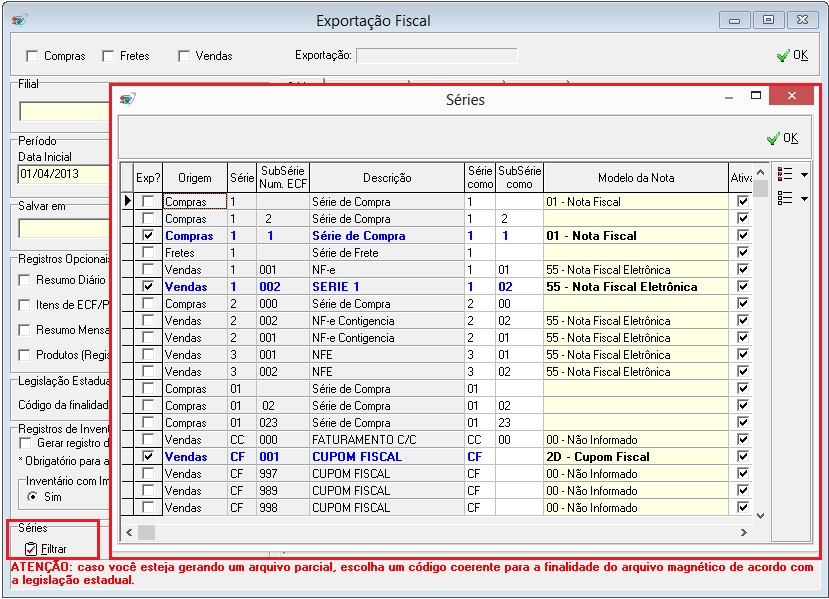
Task: Click the Descrição column header
Action: [387, 178]
